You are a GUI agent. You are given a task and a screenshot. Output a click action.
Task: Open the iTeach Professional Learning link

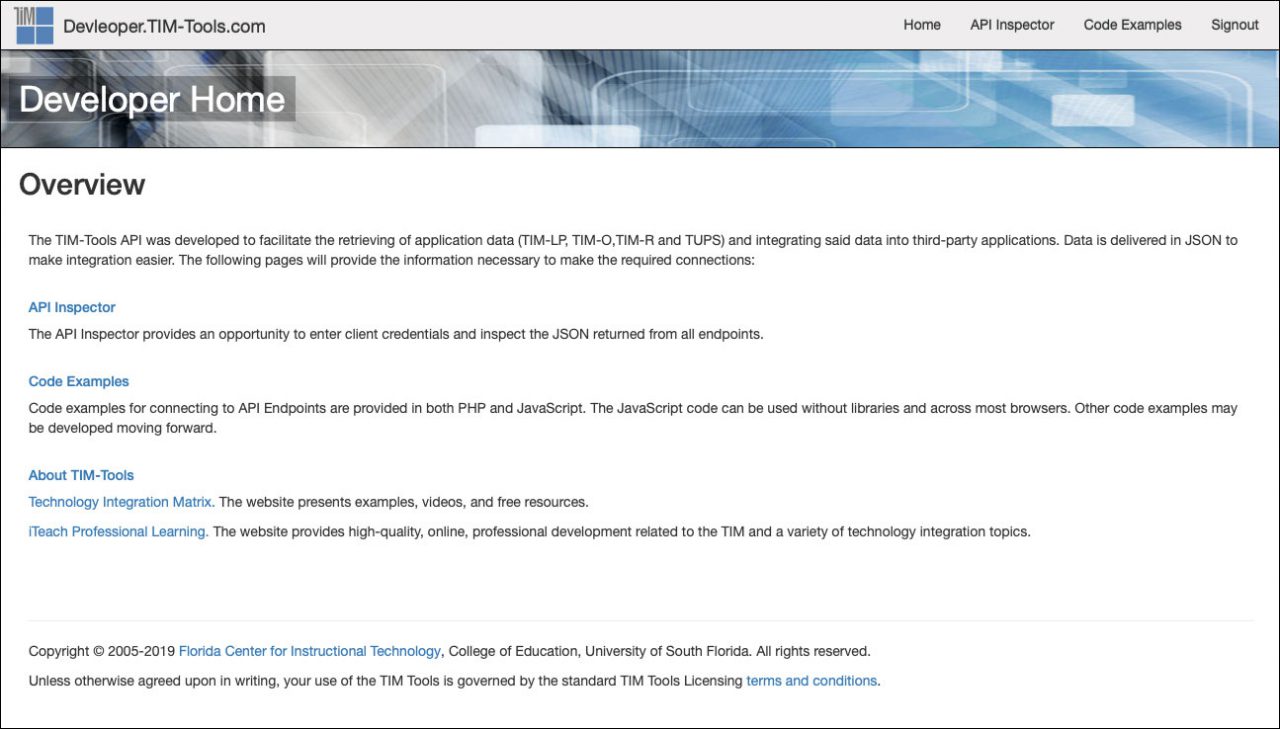[x=117, y=531]
